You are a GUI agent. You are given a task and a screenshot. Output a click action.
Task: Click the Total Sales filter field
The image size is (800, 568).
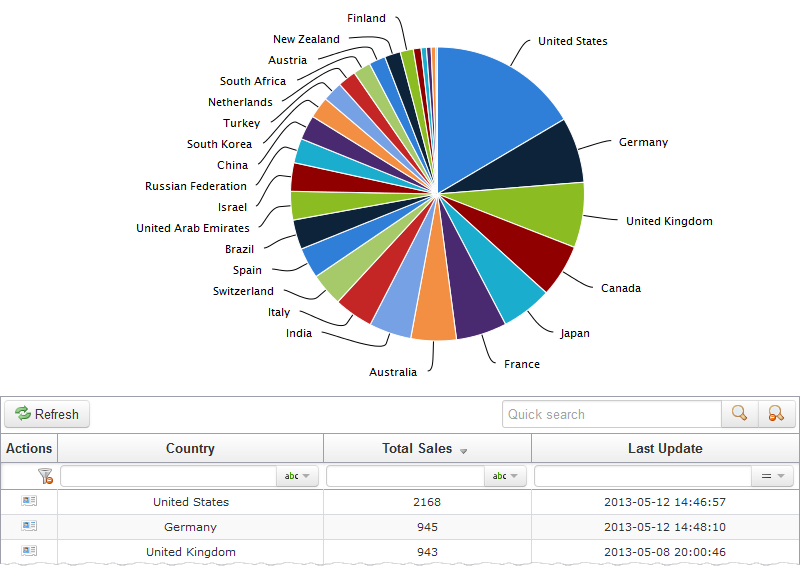coord(405,477)
